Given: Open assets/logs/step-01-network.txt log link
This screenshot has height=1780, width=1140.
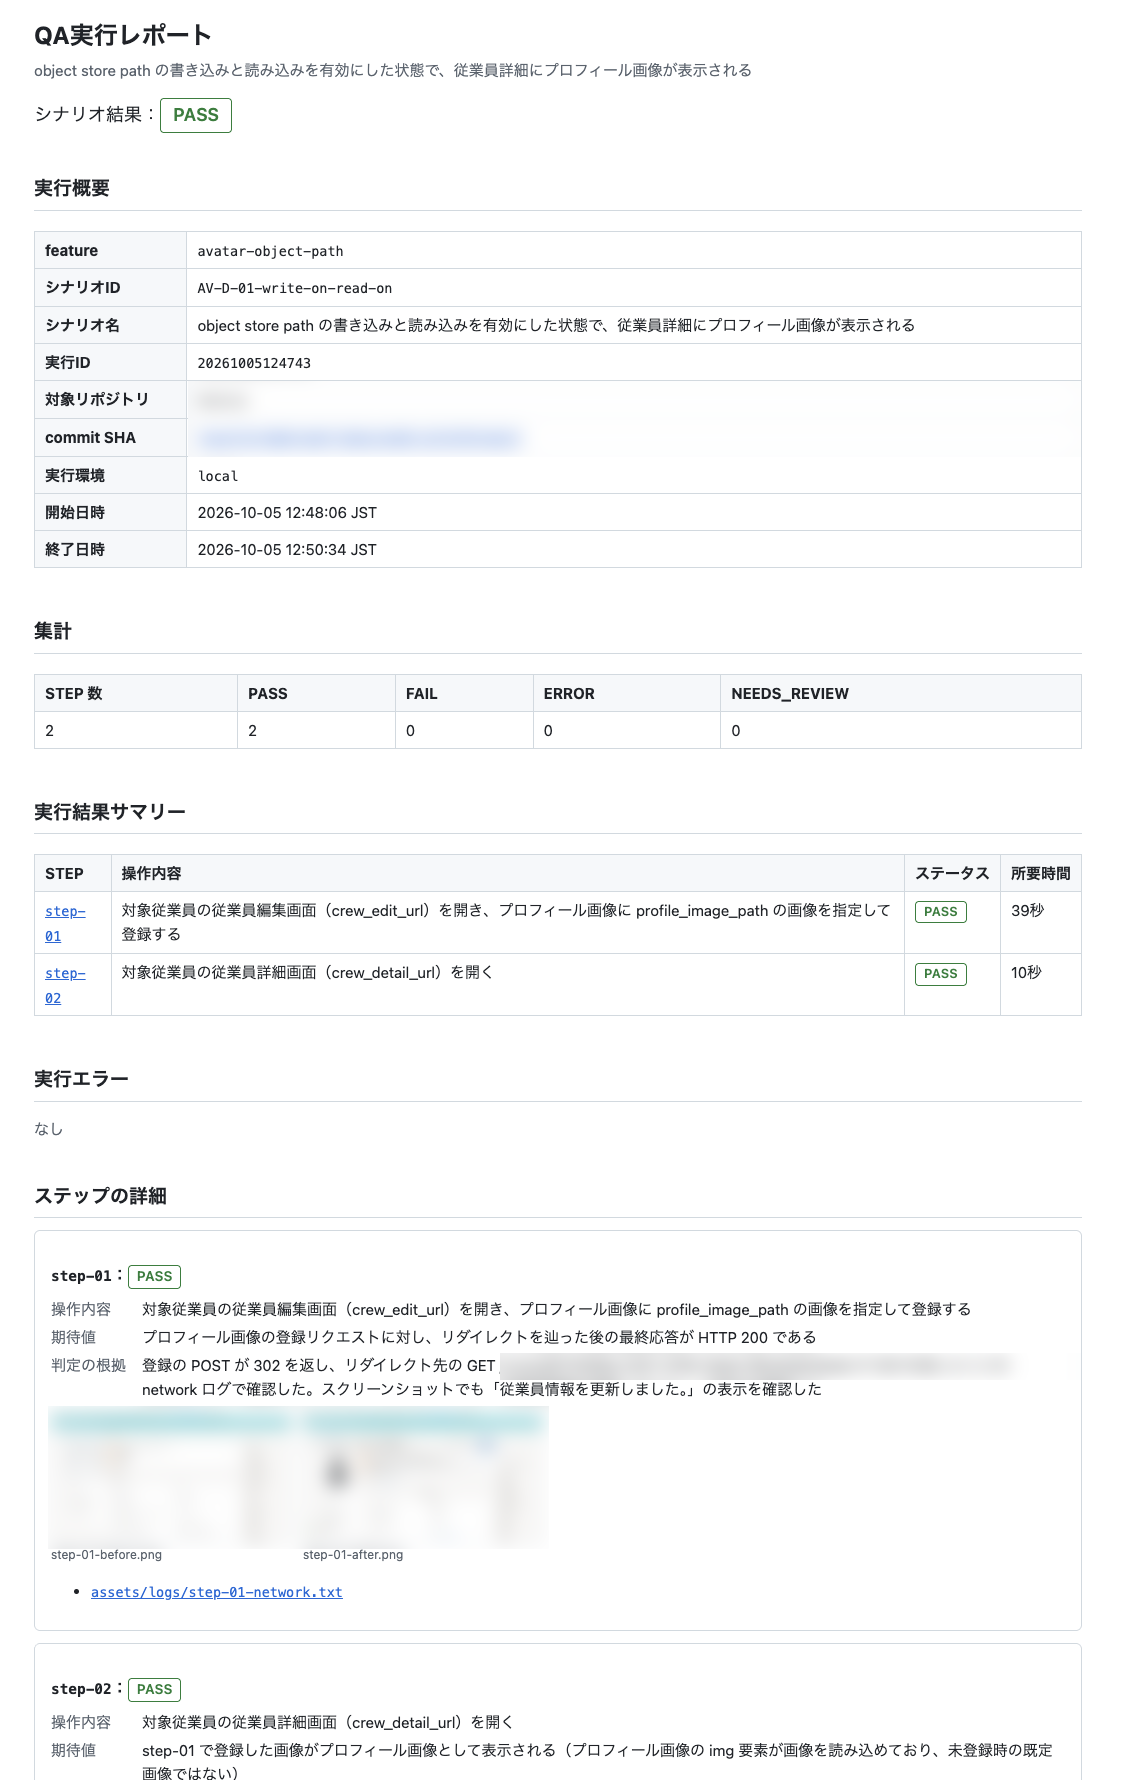Looking at the screenshot, I should pyautogui.click(x=216, y=1592).
